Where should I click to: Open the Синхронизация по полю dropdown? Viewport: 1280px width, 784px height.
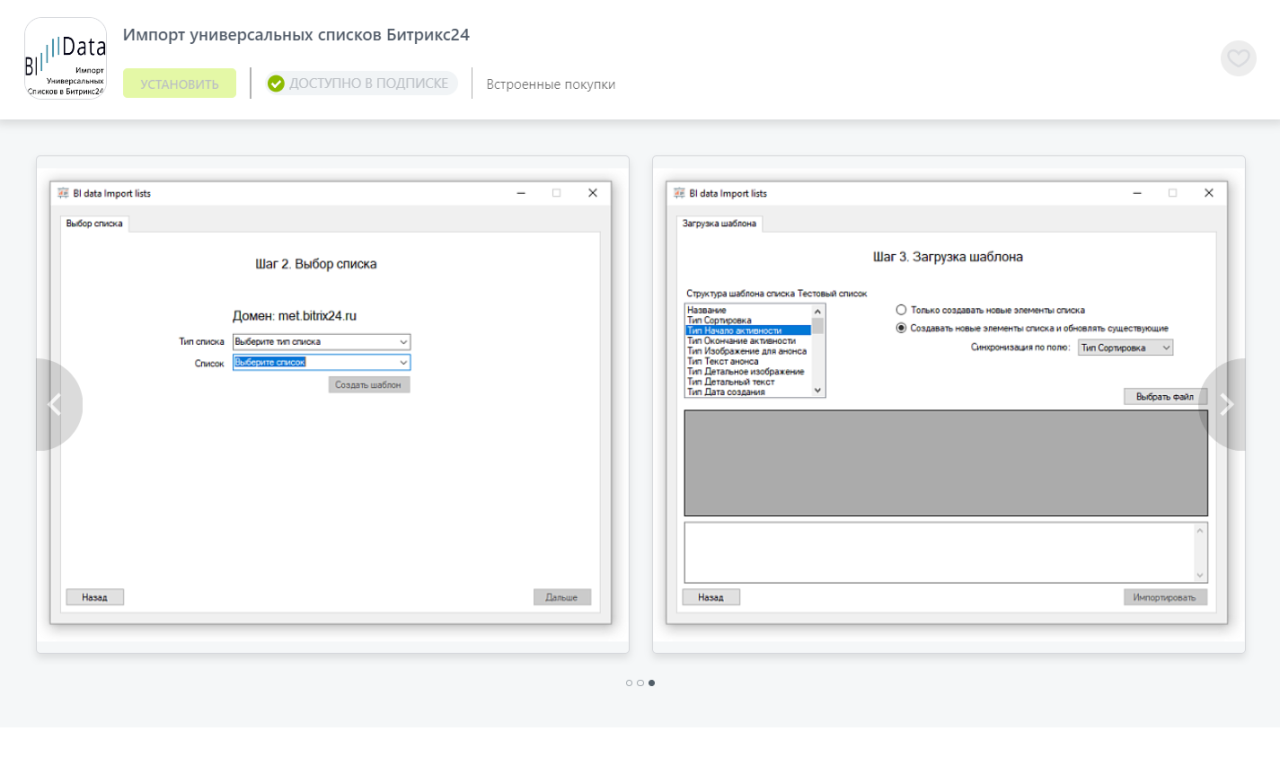click(x=1125, y=347)
